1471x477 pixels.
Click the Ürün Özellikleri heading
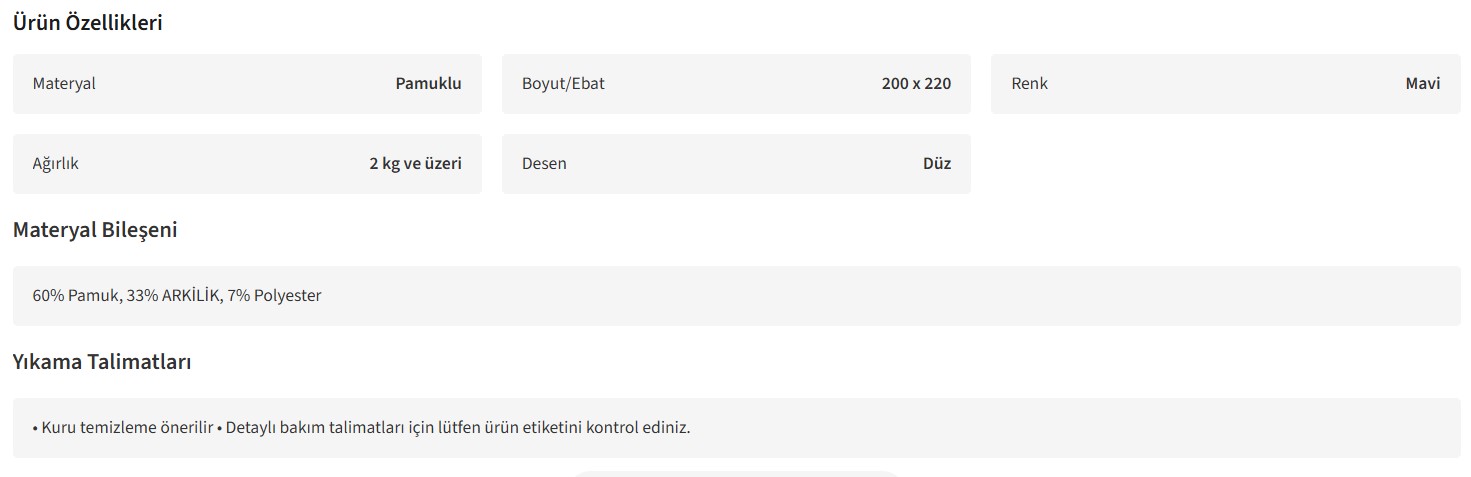click(x=87, y=23)
